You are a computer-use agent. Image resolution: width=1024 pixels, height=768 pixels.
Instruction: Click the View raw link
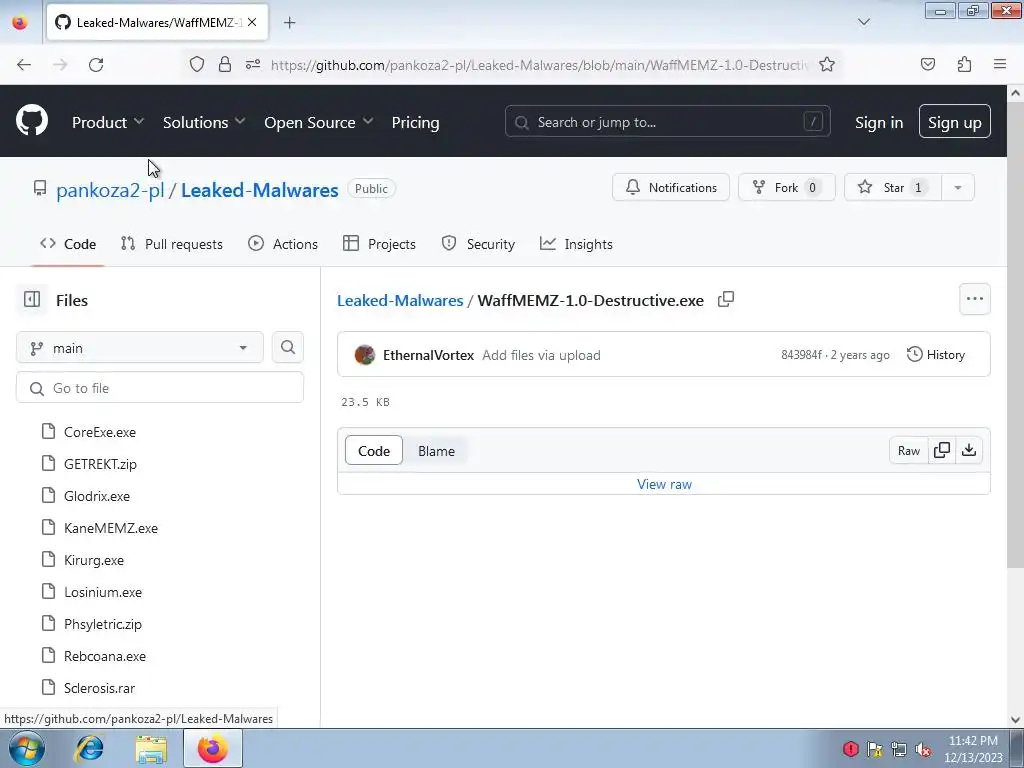664,484
